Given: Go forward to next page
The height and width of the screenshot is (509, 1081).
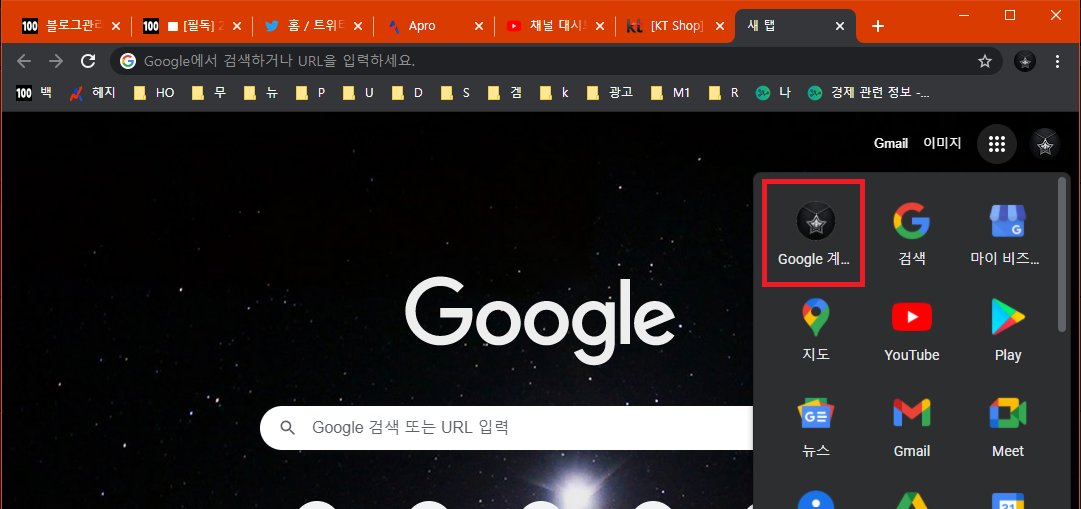Looking at the screenshot, I should [56, 61].
